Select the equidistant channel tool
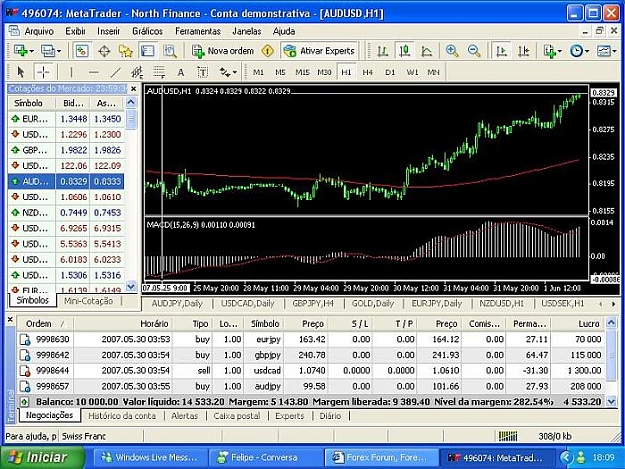 click(x=138, y=72)
